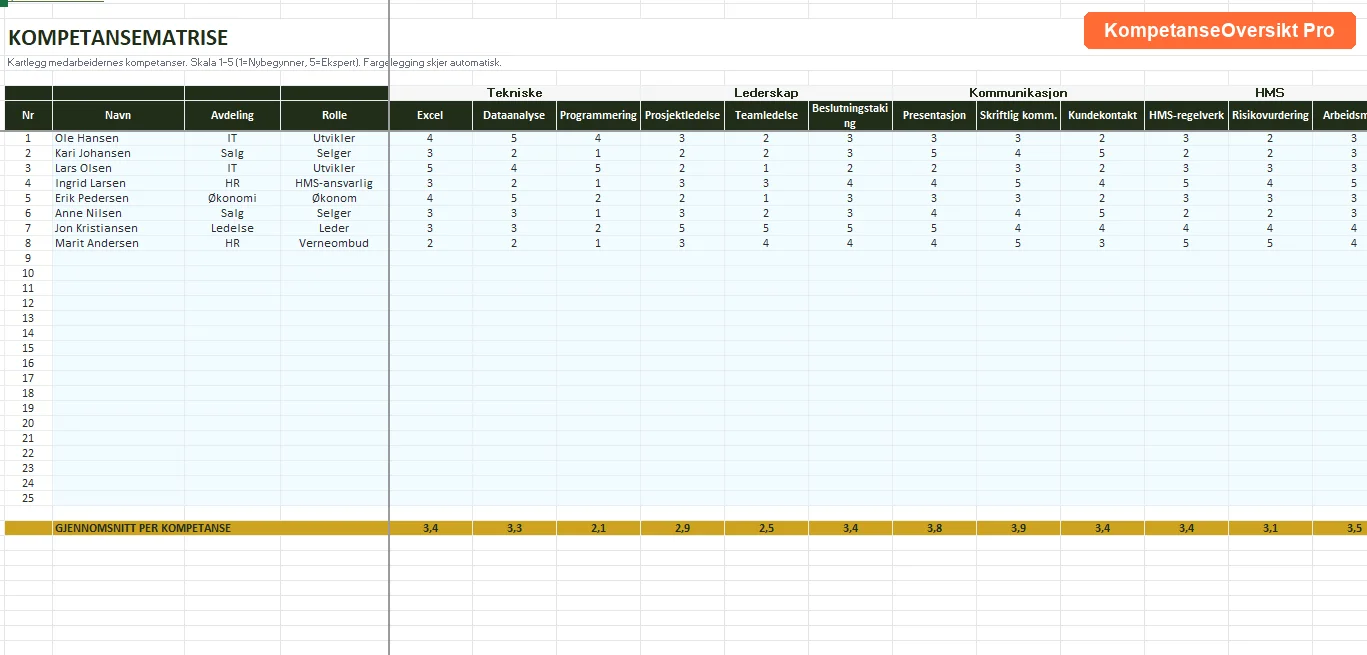Screen dimensions: 1367x655
Task: Click the Dataanalyse column header
Action: pos(514,115)
